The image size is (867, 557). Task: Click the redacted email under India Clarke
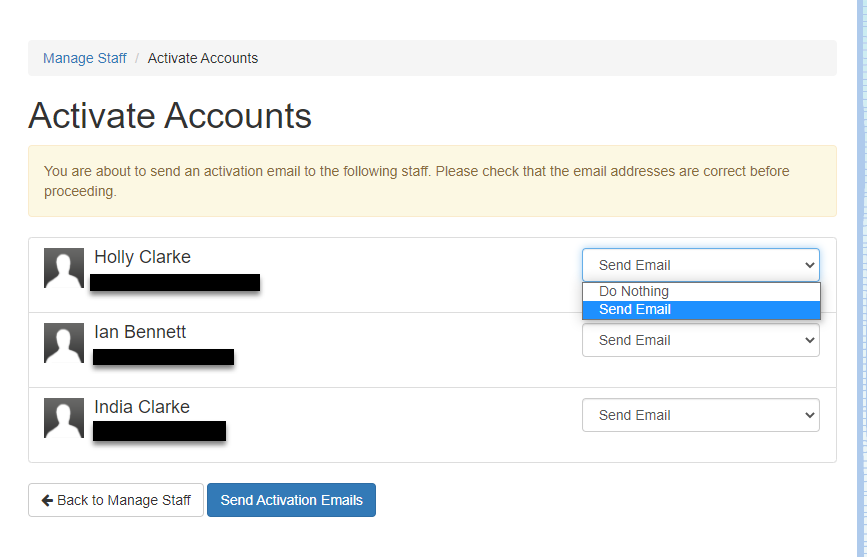(159, 431)
